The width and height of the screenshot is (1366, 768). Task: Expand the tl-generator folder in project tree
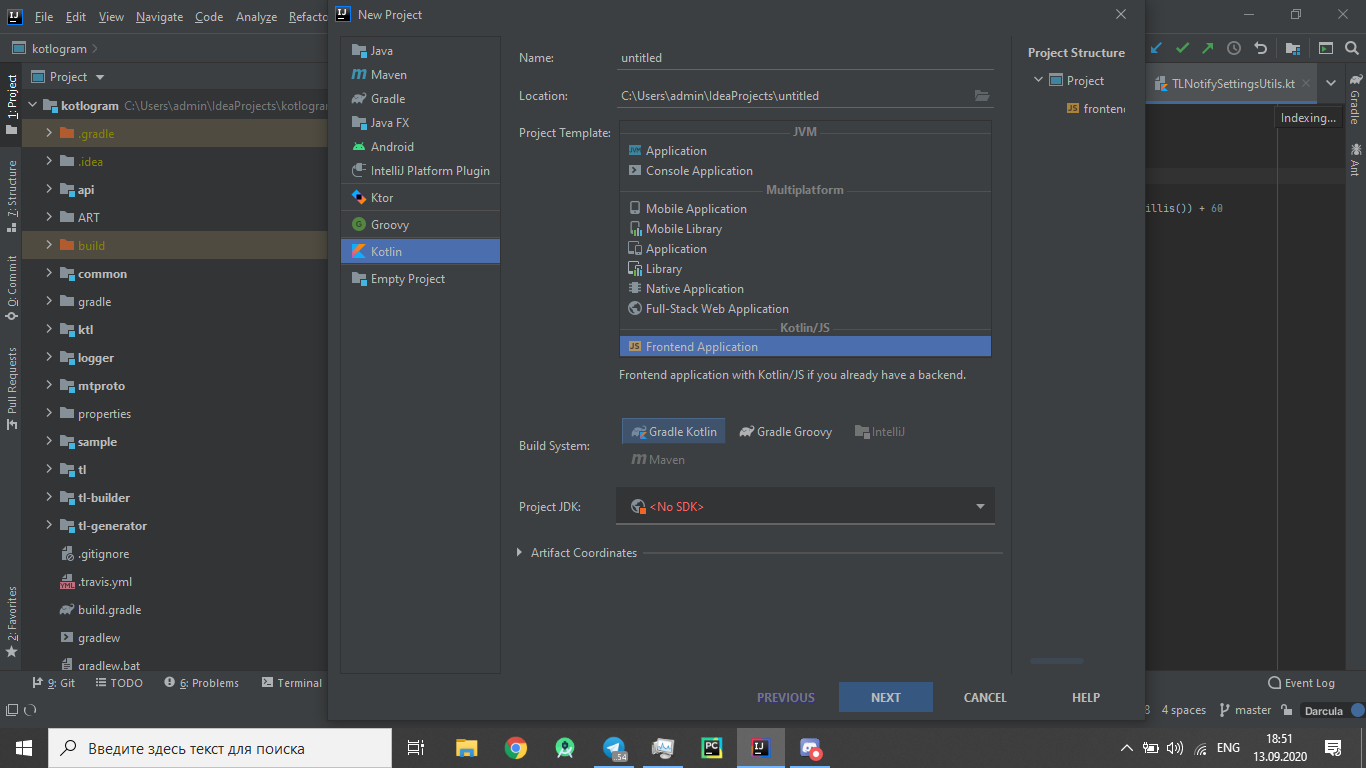(49, 525)
